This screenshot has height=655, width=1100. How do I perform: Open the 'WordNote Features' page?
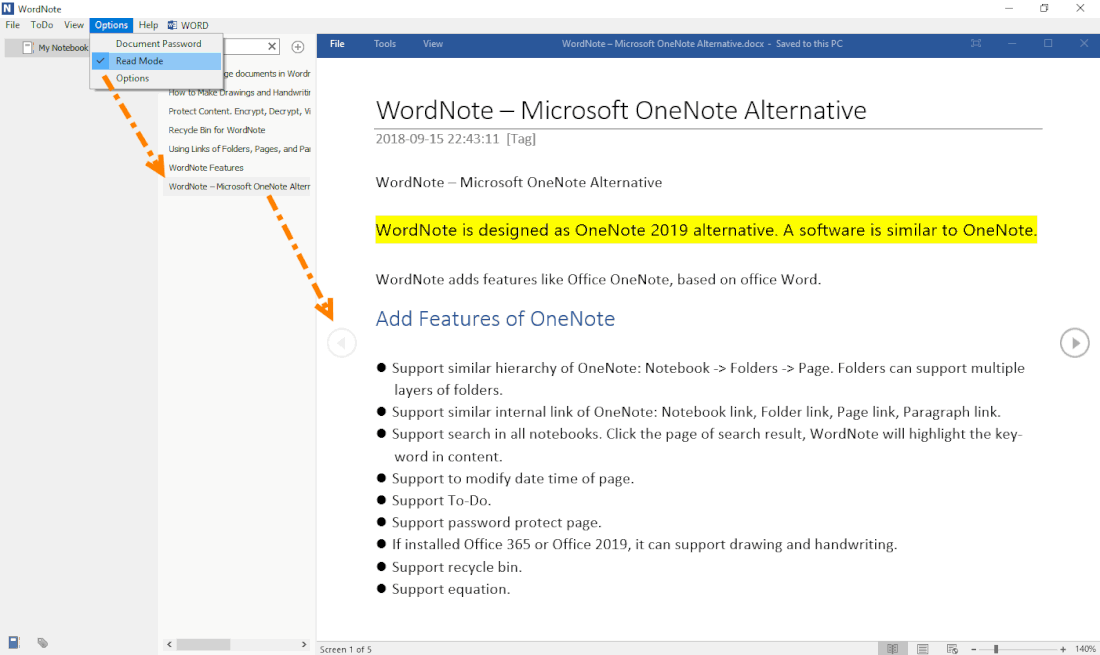206,168
